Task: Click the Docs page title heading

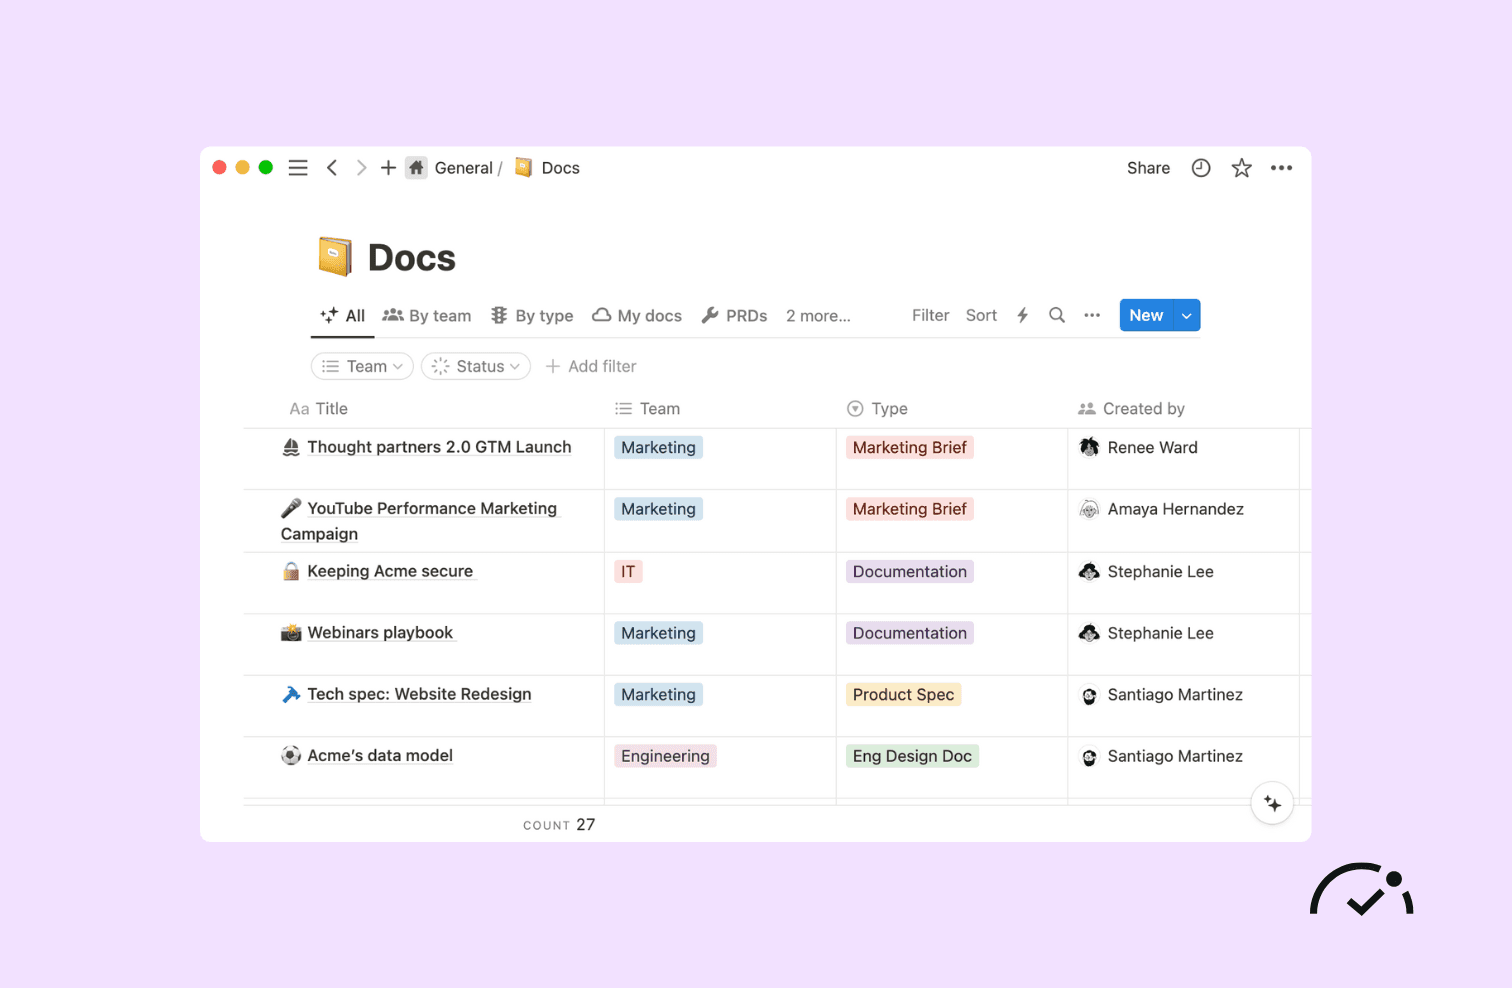Action: coord(411,257)
